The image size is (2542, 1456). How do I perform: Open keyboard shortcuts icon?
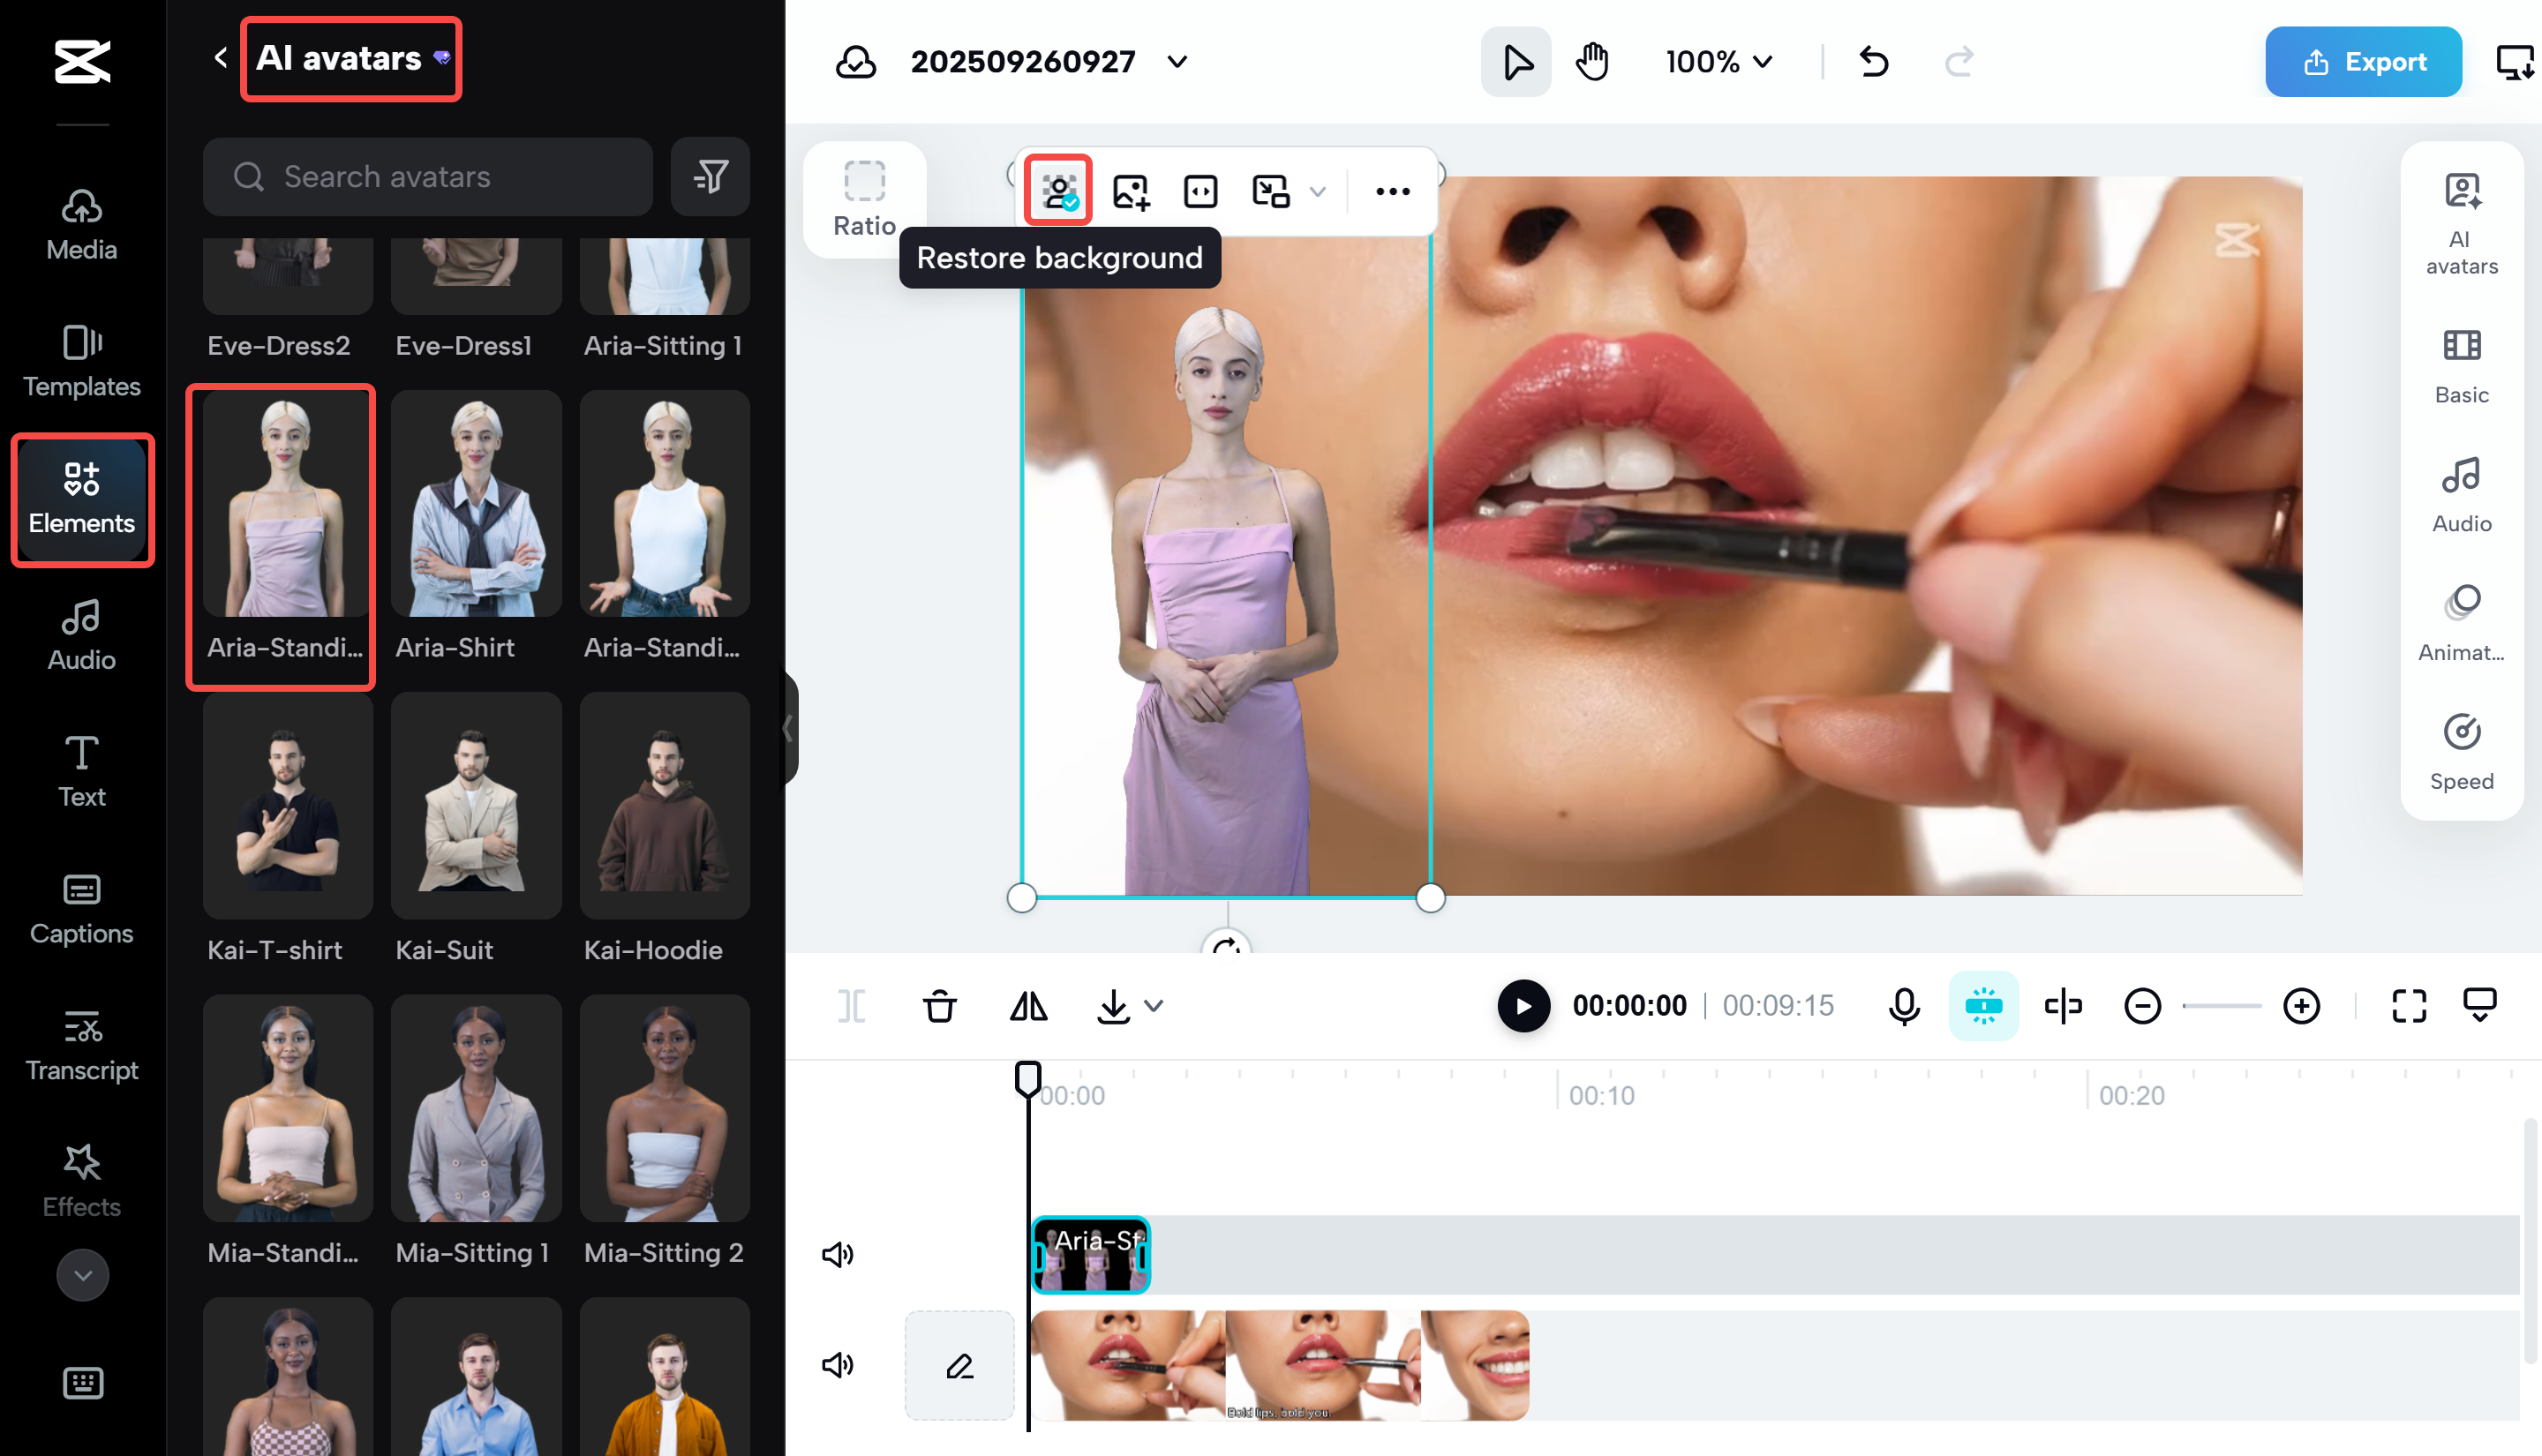click(x=83, y=1383)
